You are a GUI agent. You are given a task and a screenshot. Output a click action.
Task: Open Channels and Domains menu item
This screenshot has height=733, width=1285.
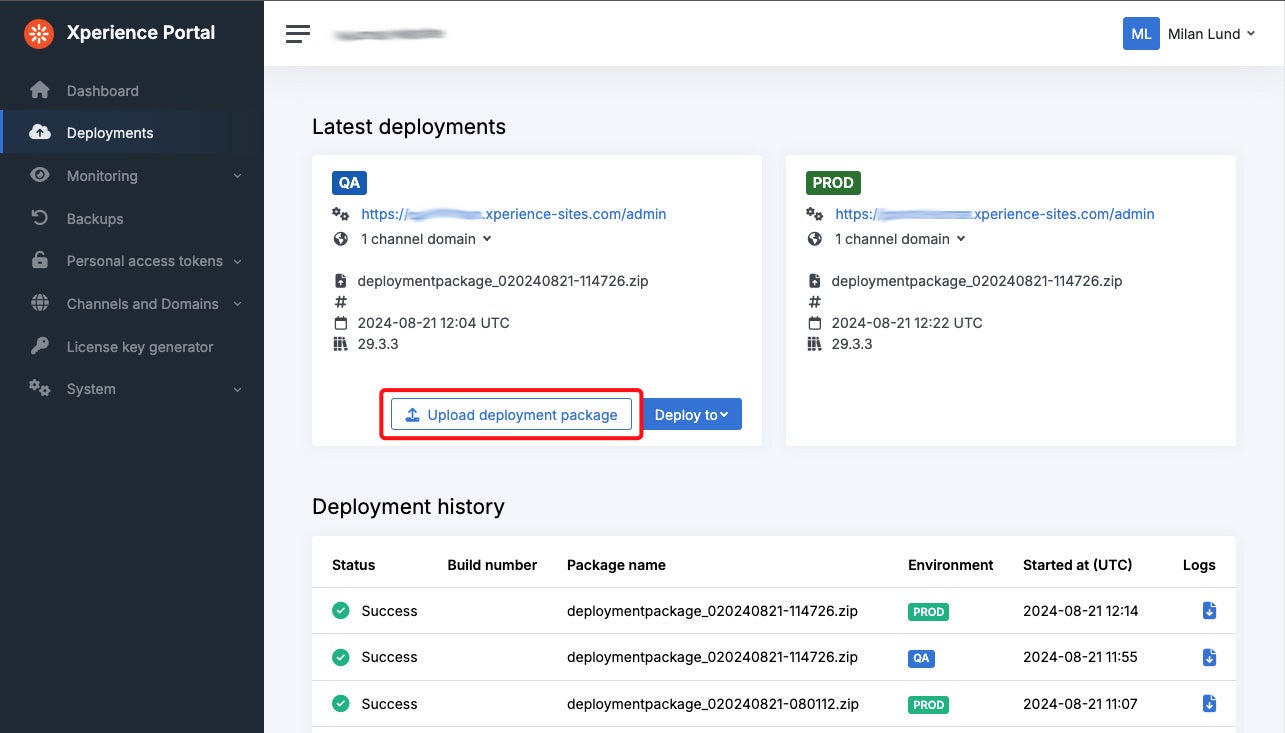tap(142, 304)
